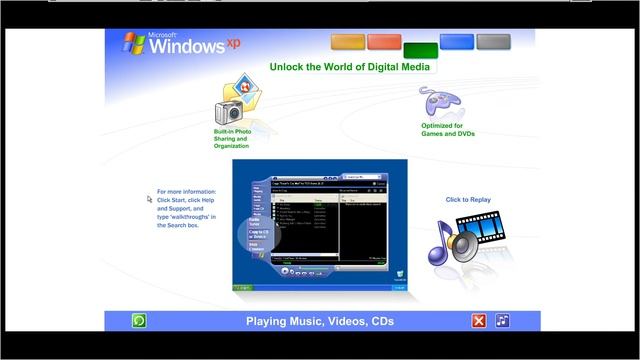Click the music and film replay icon
This screenshot has width=640, height=360.
[467, 238]
